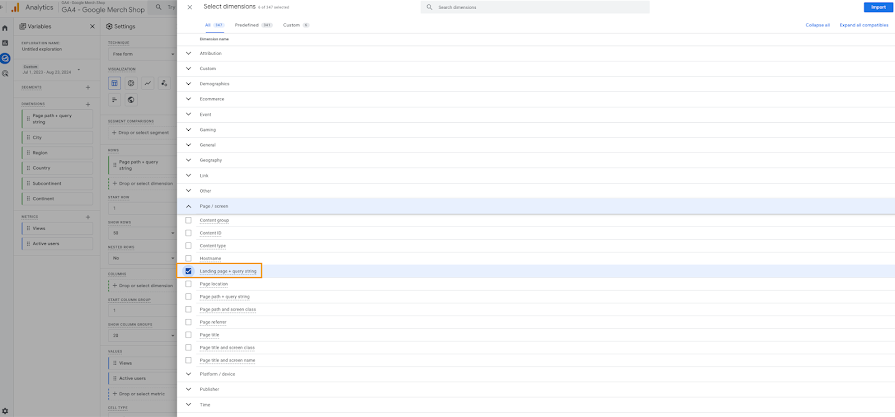Expand the Event category
The width and height of the screenshot is (895, 417).
189,115
